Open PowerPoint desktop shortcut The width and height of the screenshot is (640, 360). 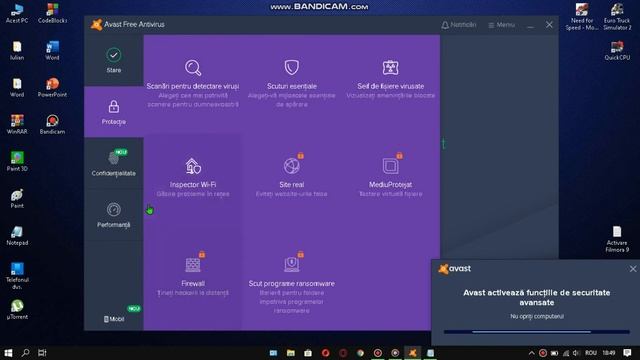pos(52,87)
